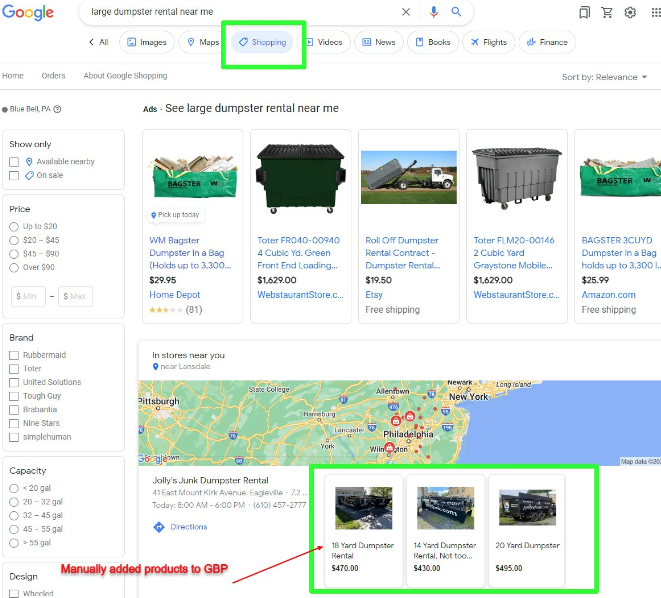
Task: Select the 20 – 32 gal capacity option
Action: (14, 502)
